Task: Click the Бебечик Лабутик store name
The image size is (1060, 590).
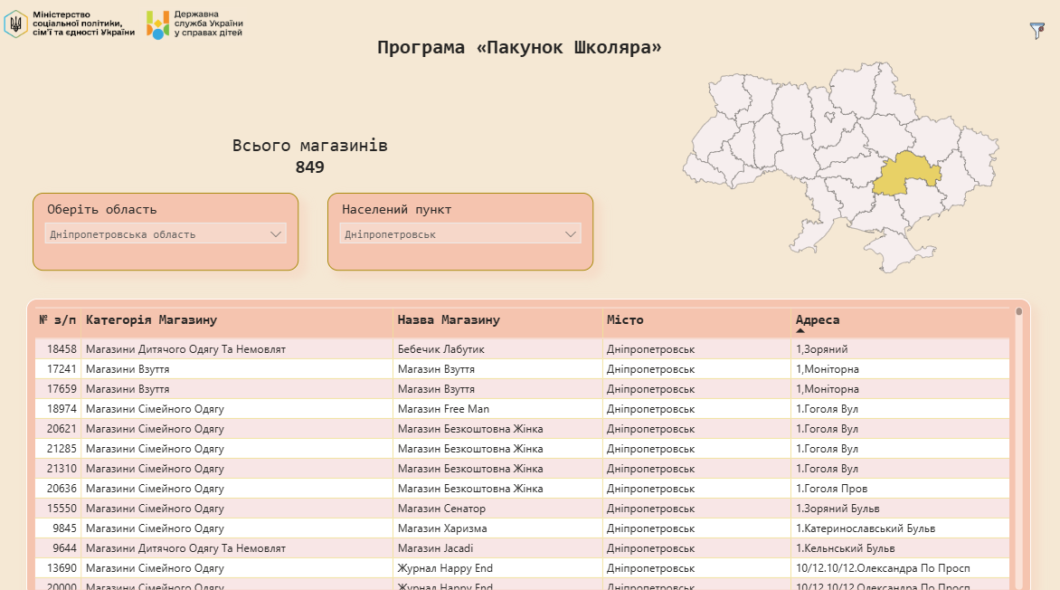Action: point(440,349)
